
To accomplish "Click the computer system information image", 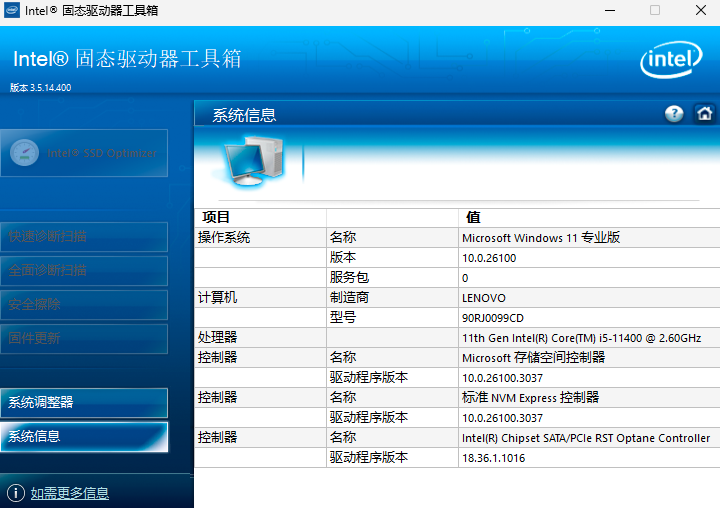I will pyautogui.click(x=253, y=160).
